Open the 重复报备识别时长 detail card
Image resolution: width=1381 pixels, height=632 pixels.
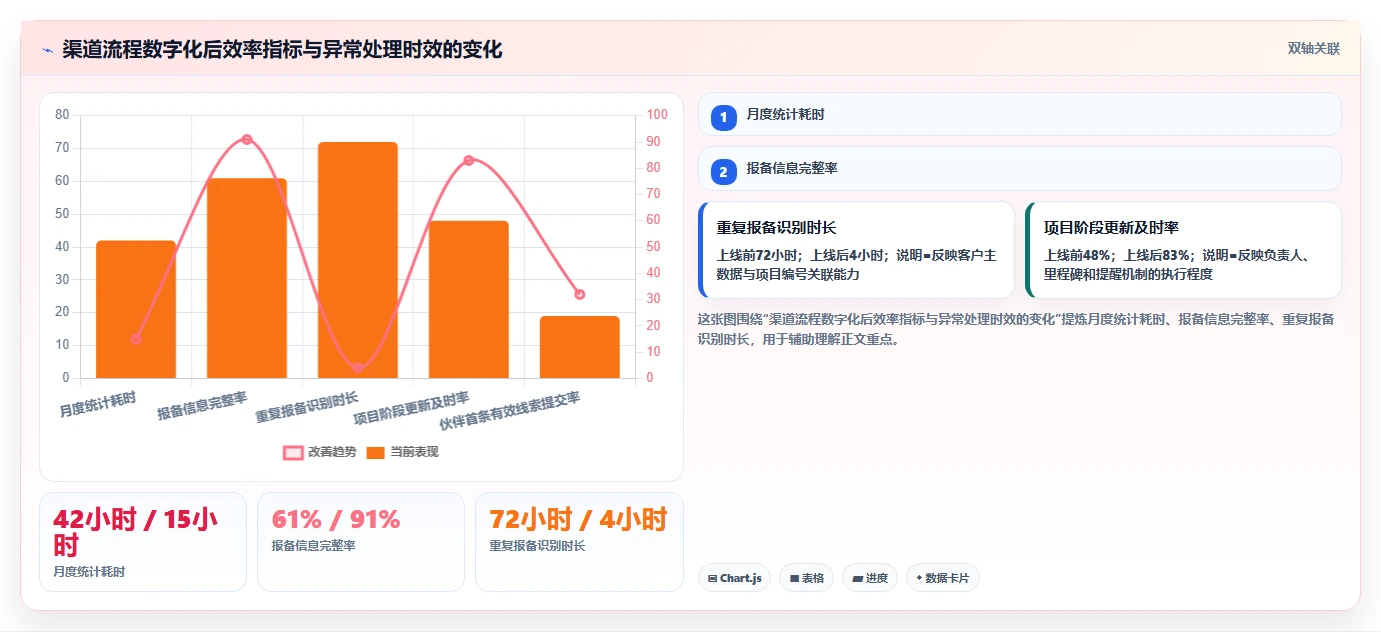point(856,250)
